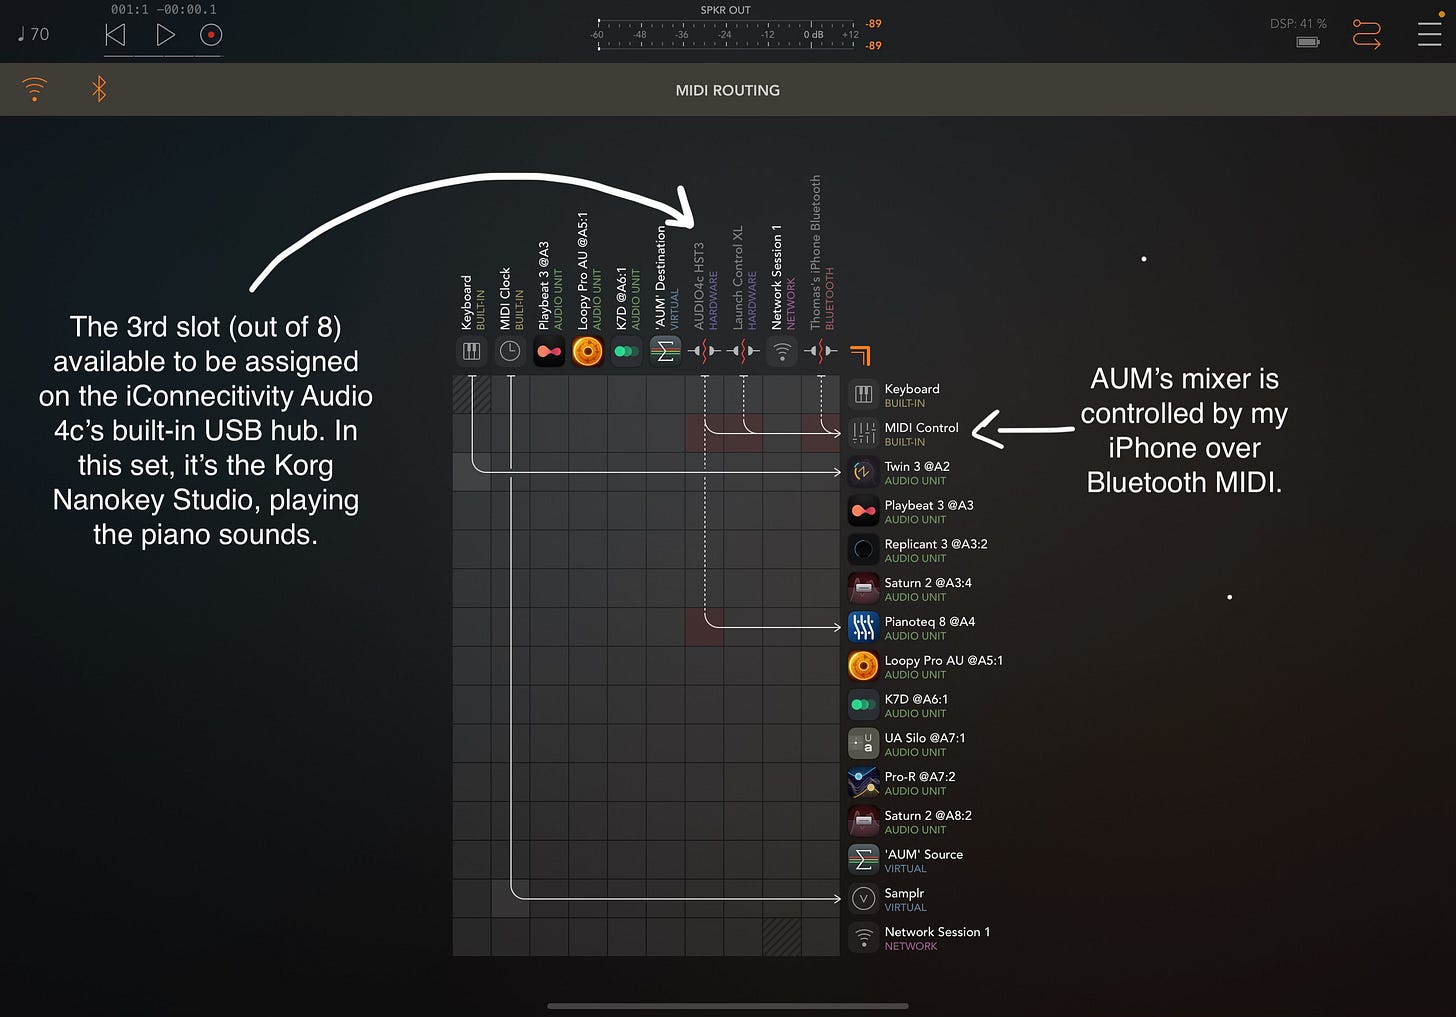Select the Samplr virtual destination icon
The image size is (1456, 1017).
[x=863, y=899]
